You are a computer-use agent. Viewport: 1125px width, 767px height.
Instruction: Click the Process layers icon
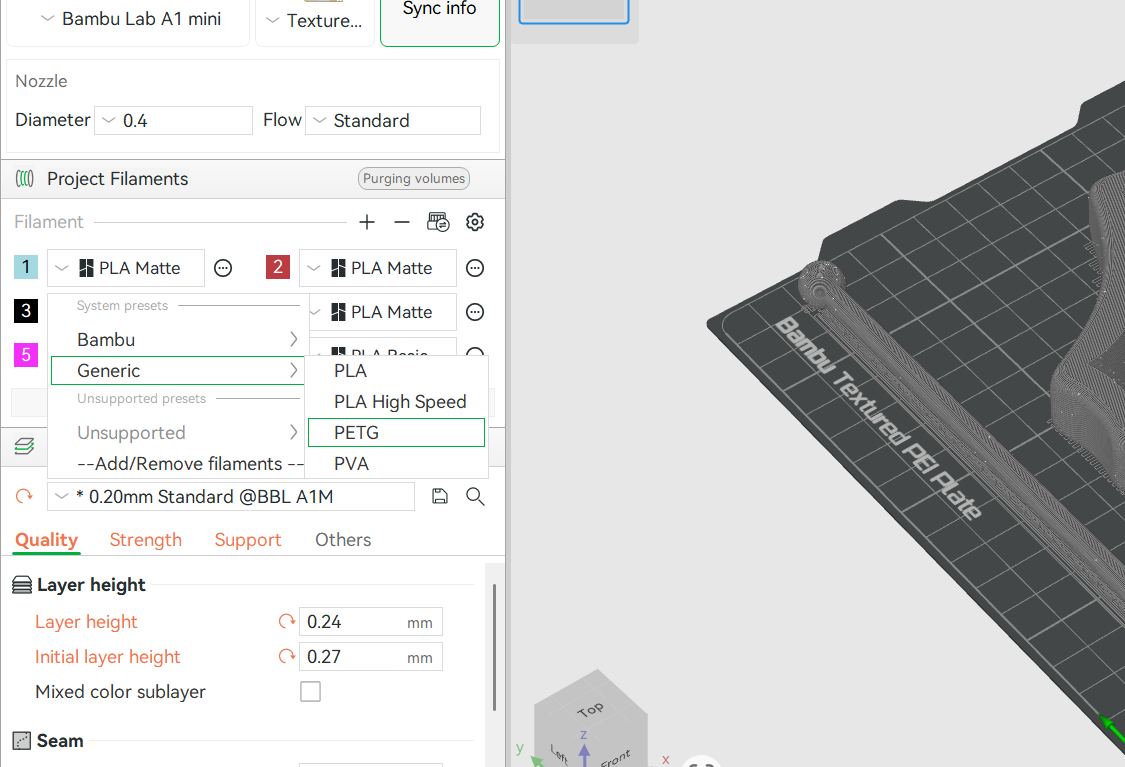coord(24,446)
